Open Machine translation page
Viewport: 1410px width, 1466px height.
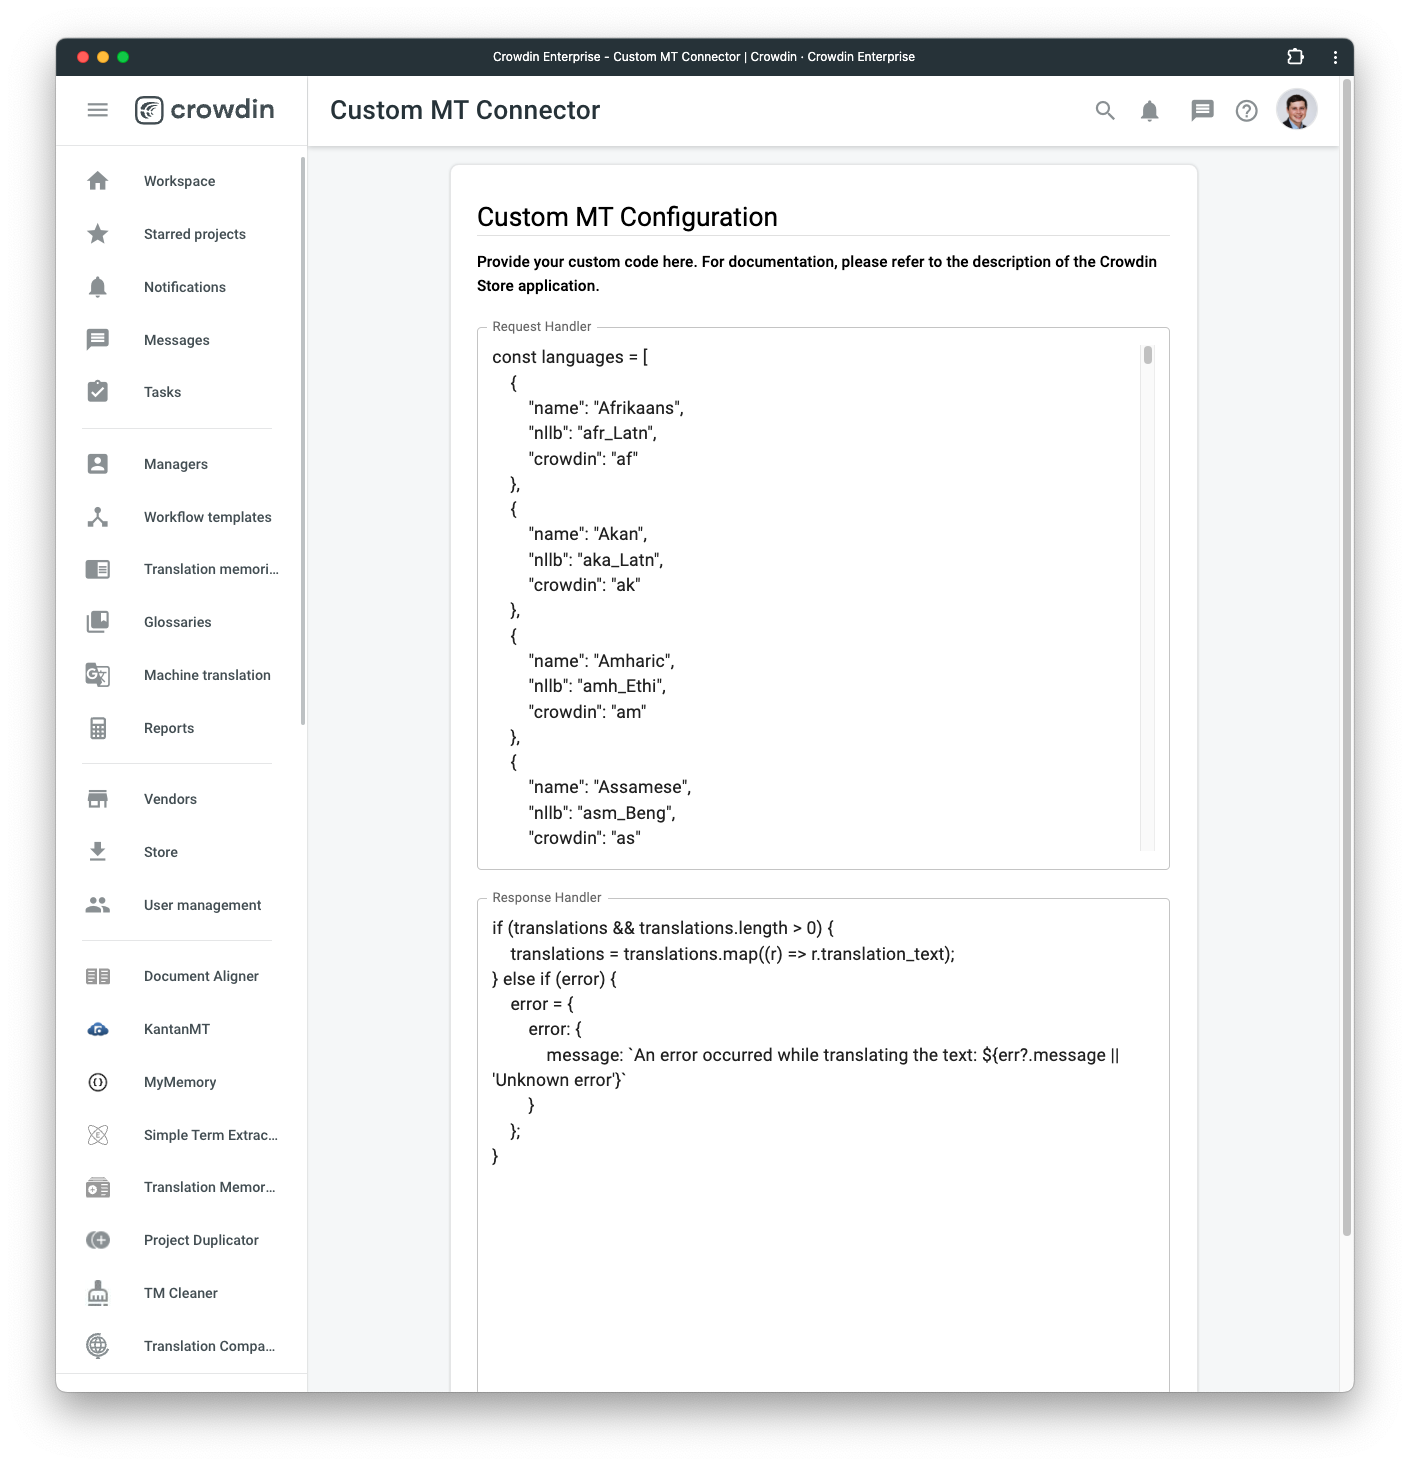[x=207, y=675]
